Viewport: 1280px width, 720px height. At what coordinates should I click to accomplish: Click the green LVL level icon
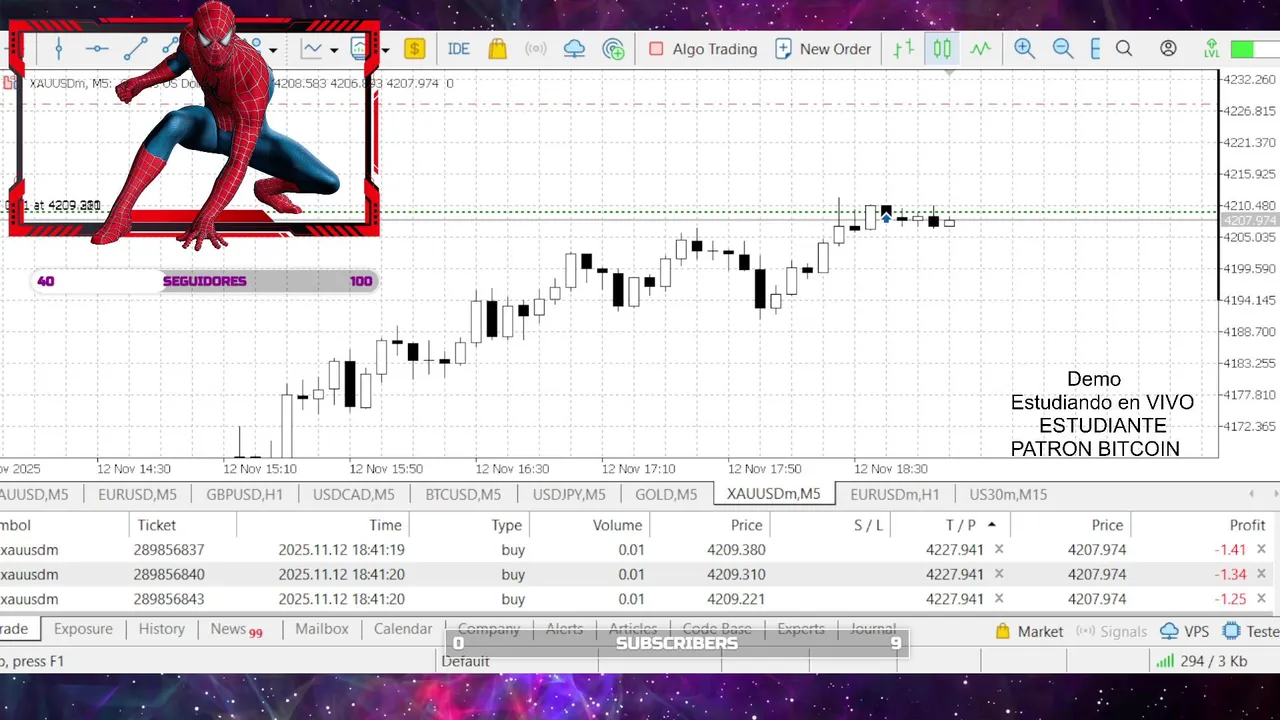tap(1212, 48)
